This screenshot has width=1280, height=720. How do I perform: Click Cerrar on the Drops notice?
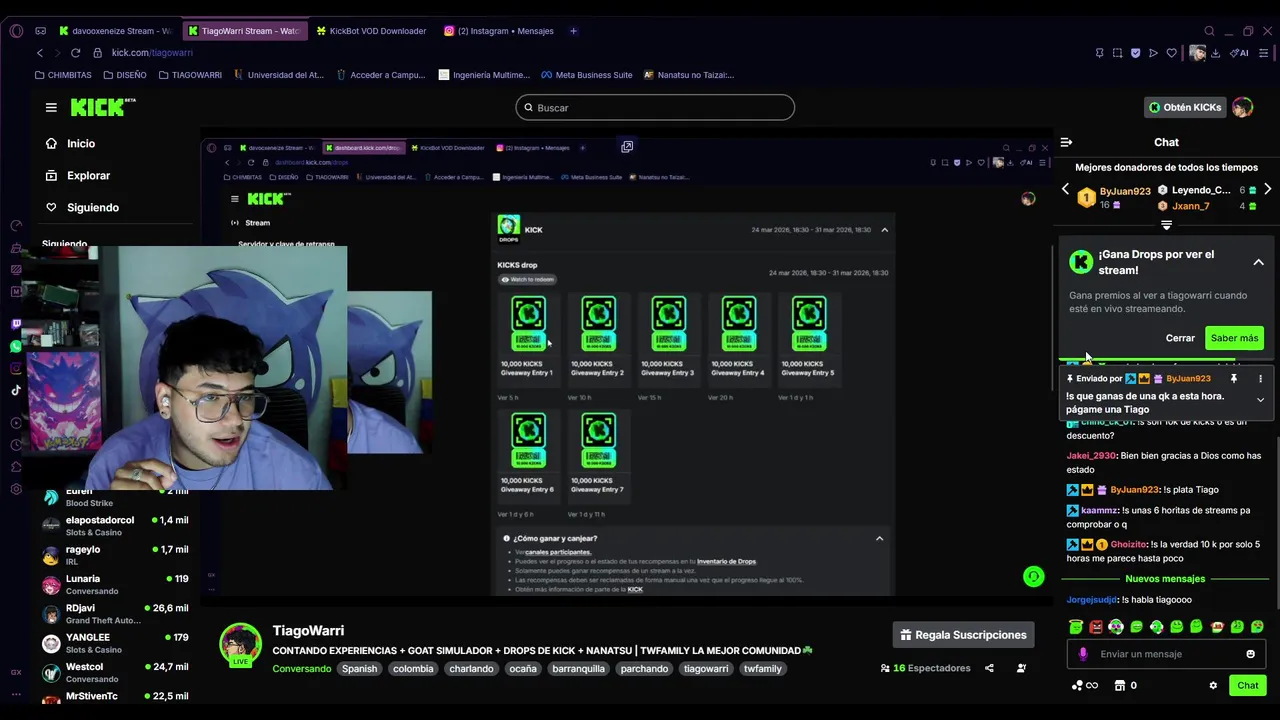click(x=1180, y=338)
